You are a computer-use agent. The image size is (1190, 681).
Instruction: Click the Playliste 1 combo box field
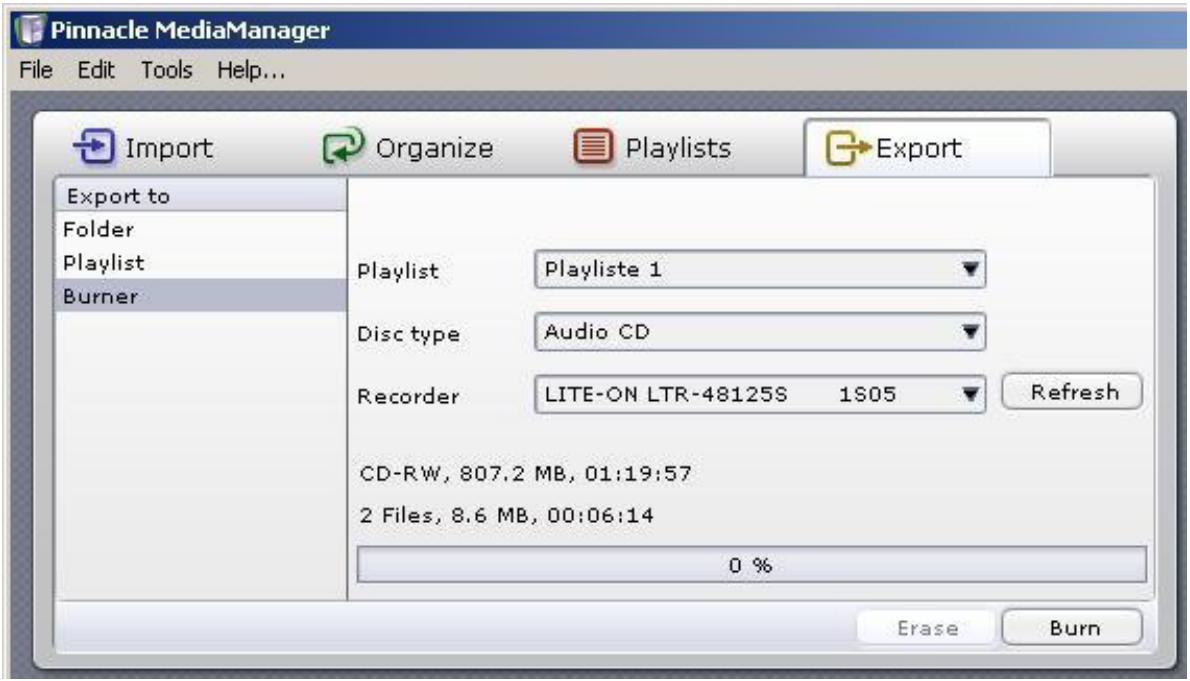click(x=760, y=270)
